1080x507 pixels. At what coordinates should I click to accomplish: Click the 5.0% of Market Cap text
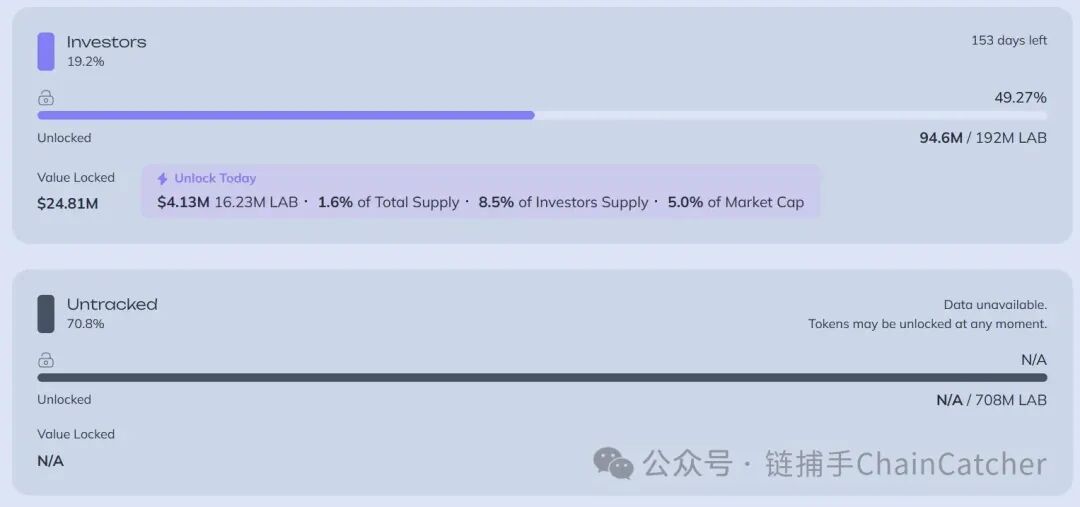click(x=736, y=203)
